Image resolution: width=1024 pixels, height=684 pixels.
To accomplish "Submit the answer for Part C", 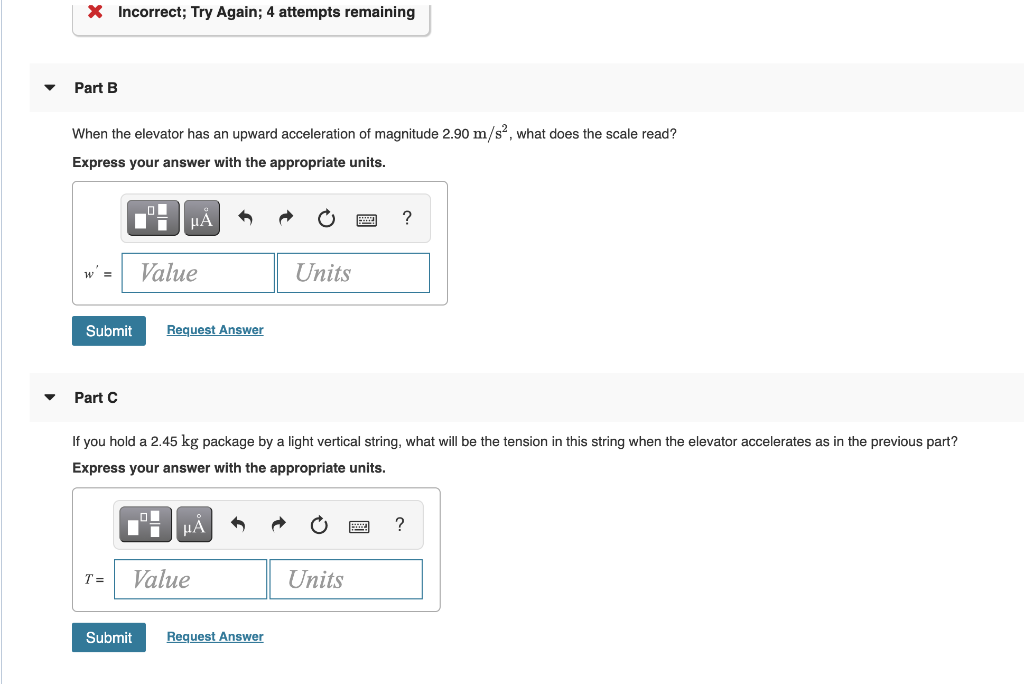I will [x=108, y=636].
